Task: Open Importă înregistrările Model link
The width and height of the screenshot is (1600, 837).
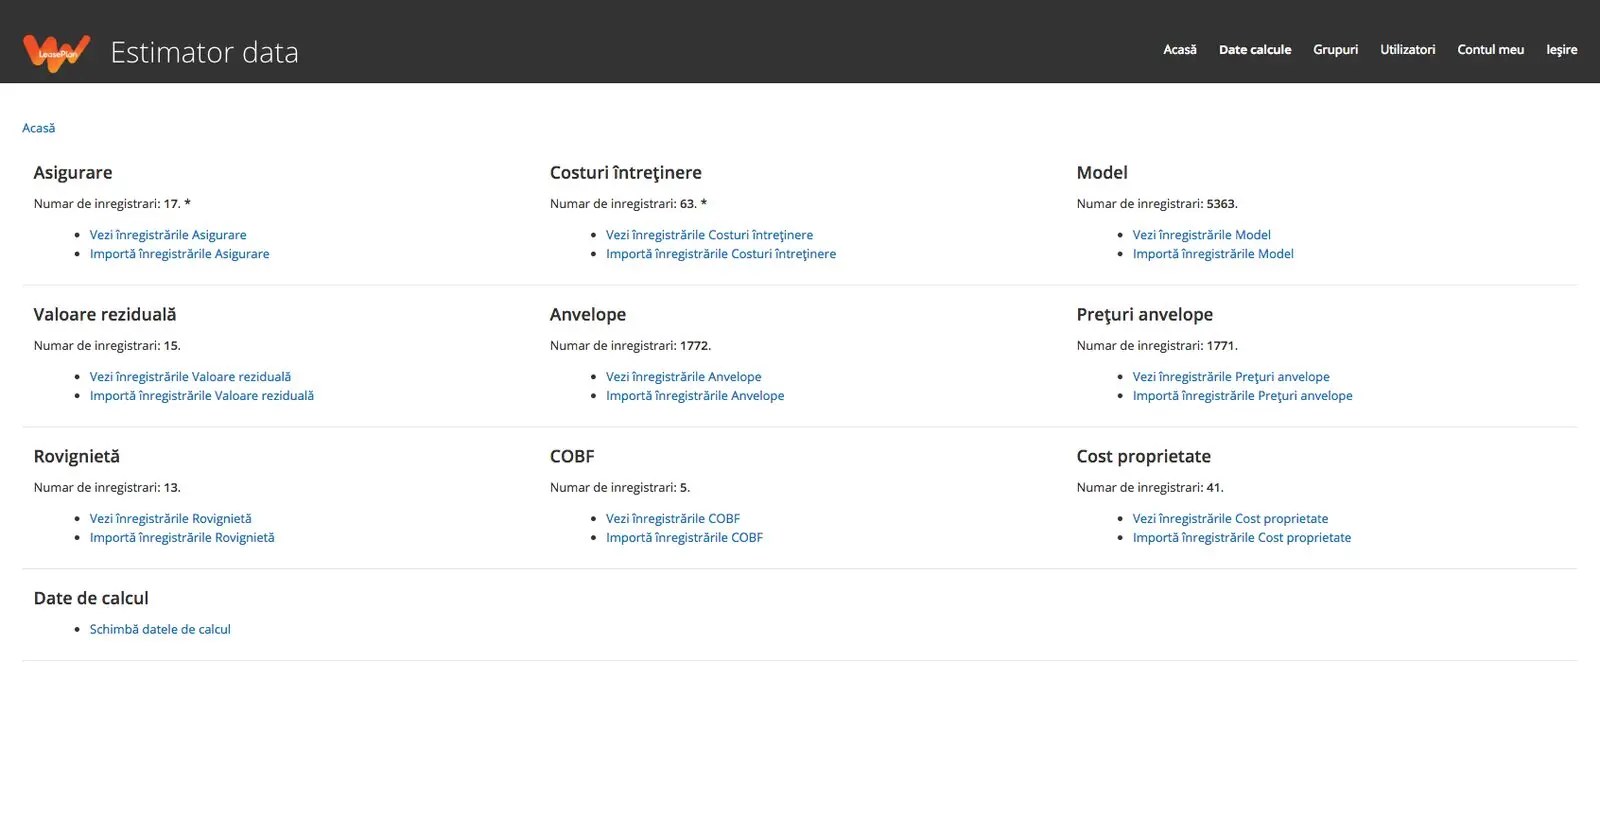Action: [x=1213, y=254]
